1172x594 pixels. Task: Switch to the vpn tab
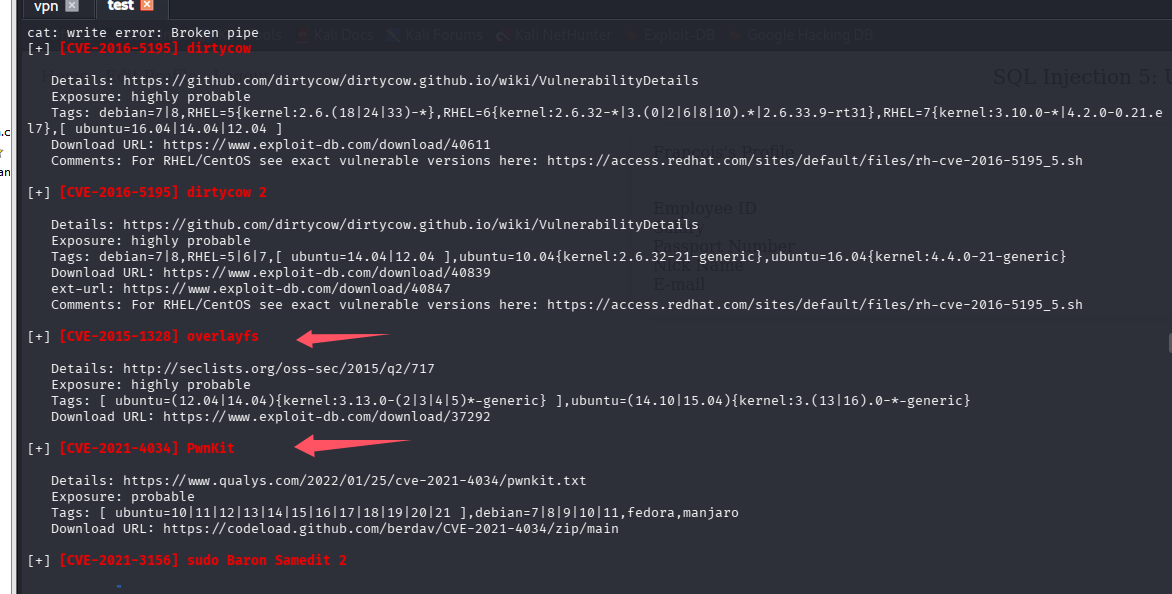(46, 6)
